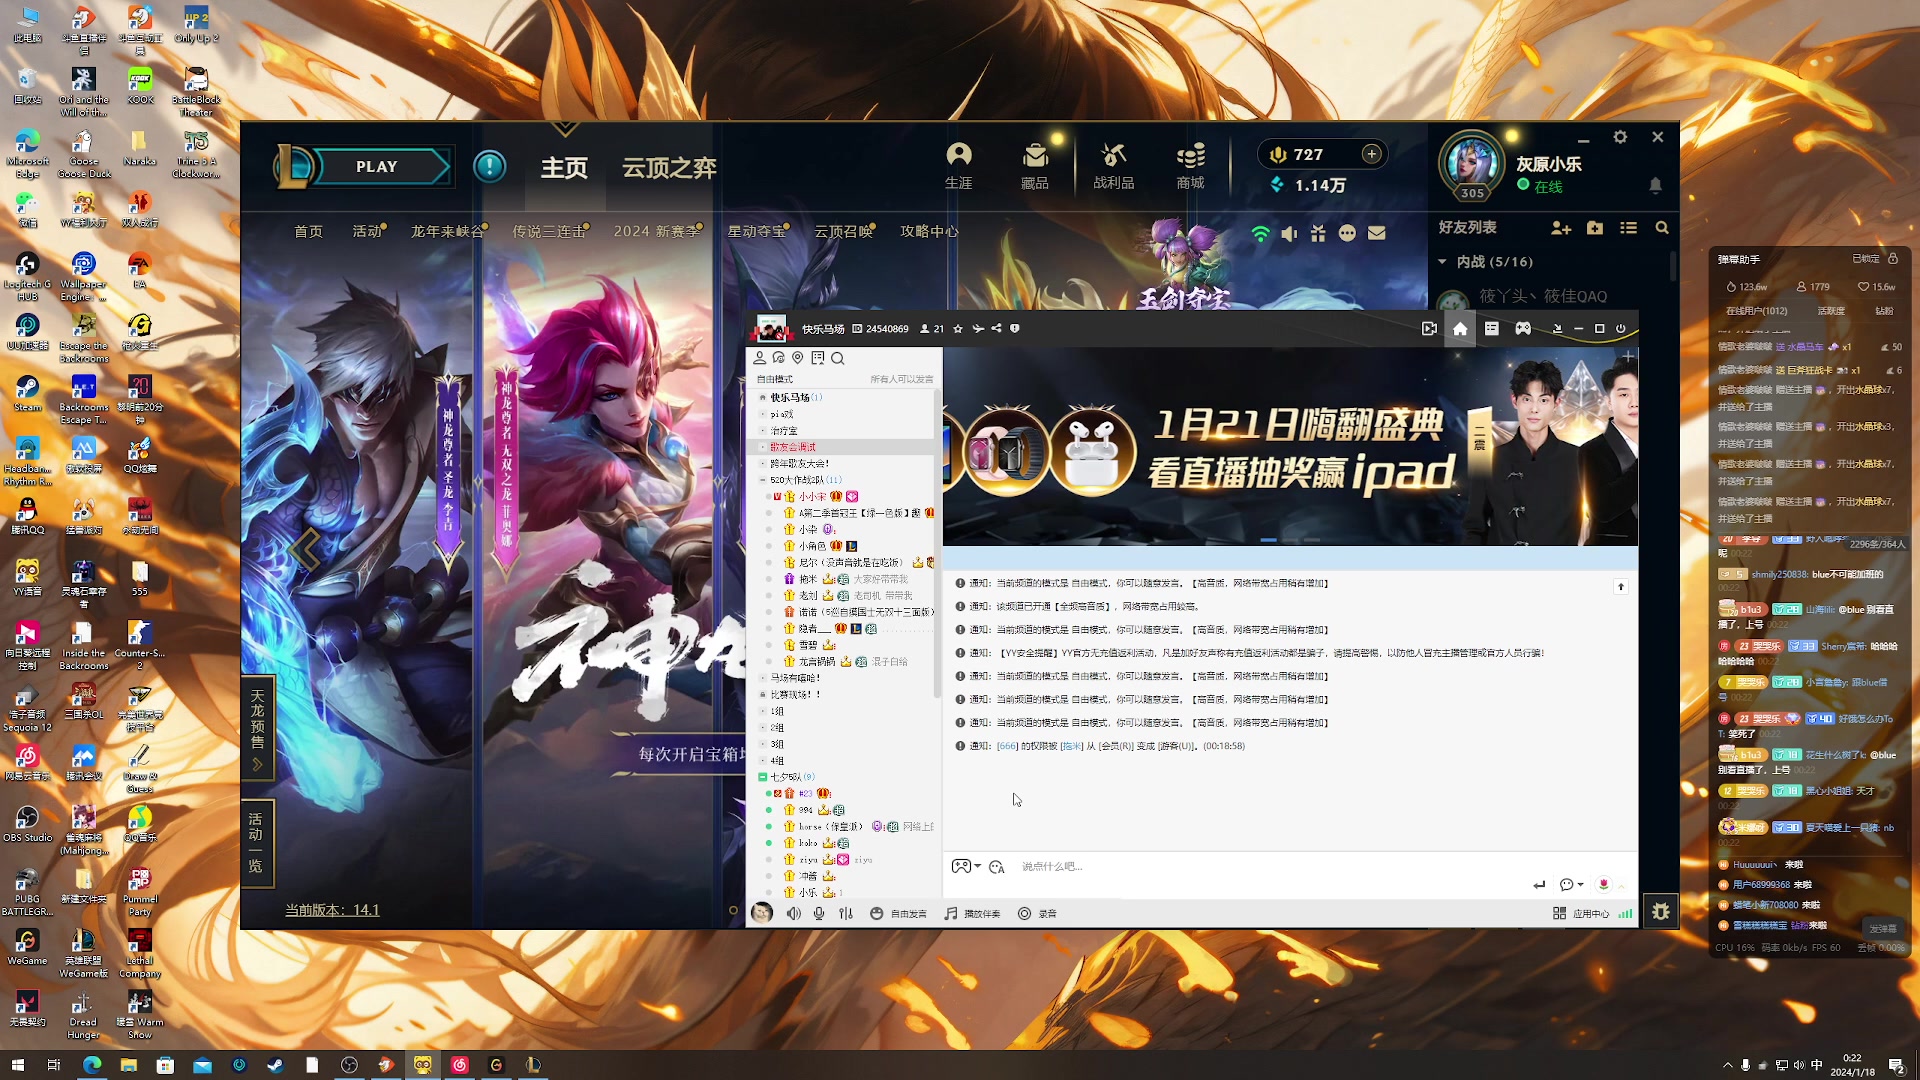Click the green network signal icon in League
The image size is (1920, 1080).
(x=1261, y=233)
